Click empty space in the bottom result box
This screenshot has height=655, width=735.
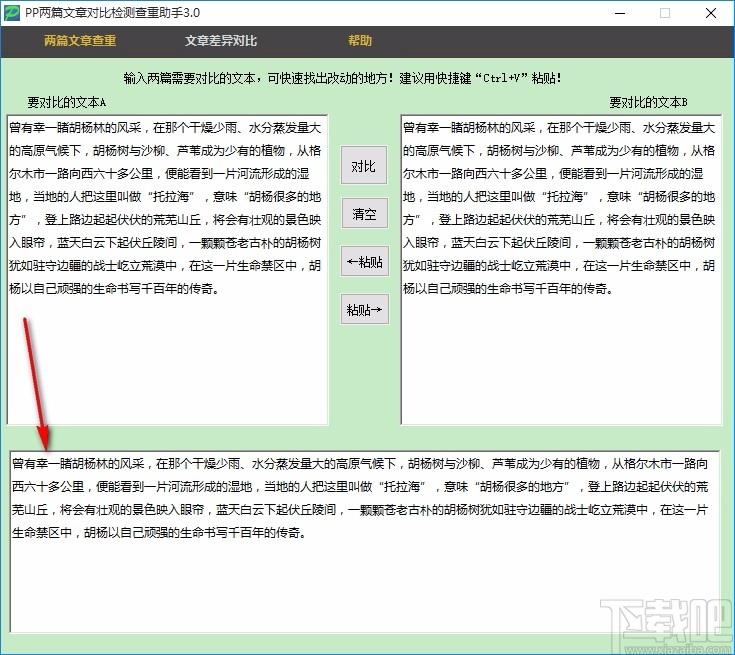coord(365,590)
